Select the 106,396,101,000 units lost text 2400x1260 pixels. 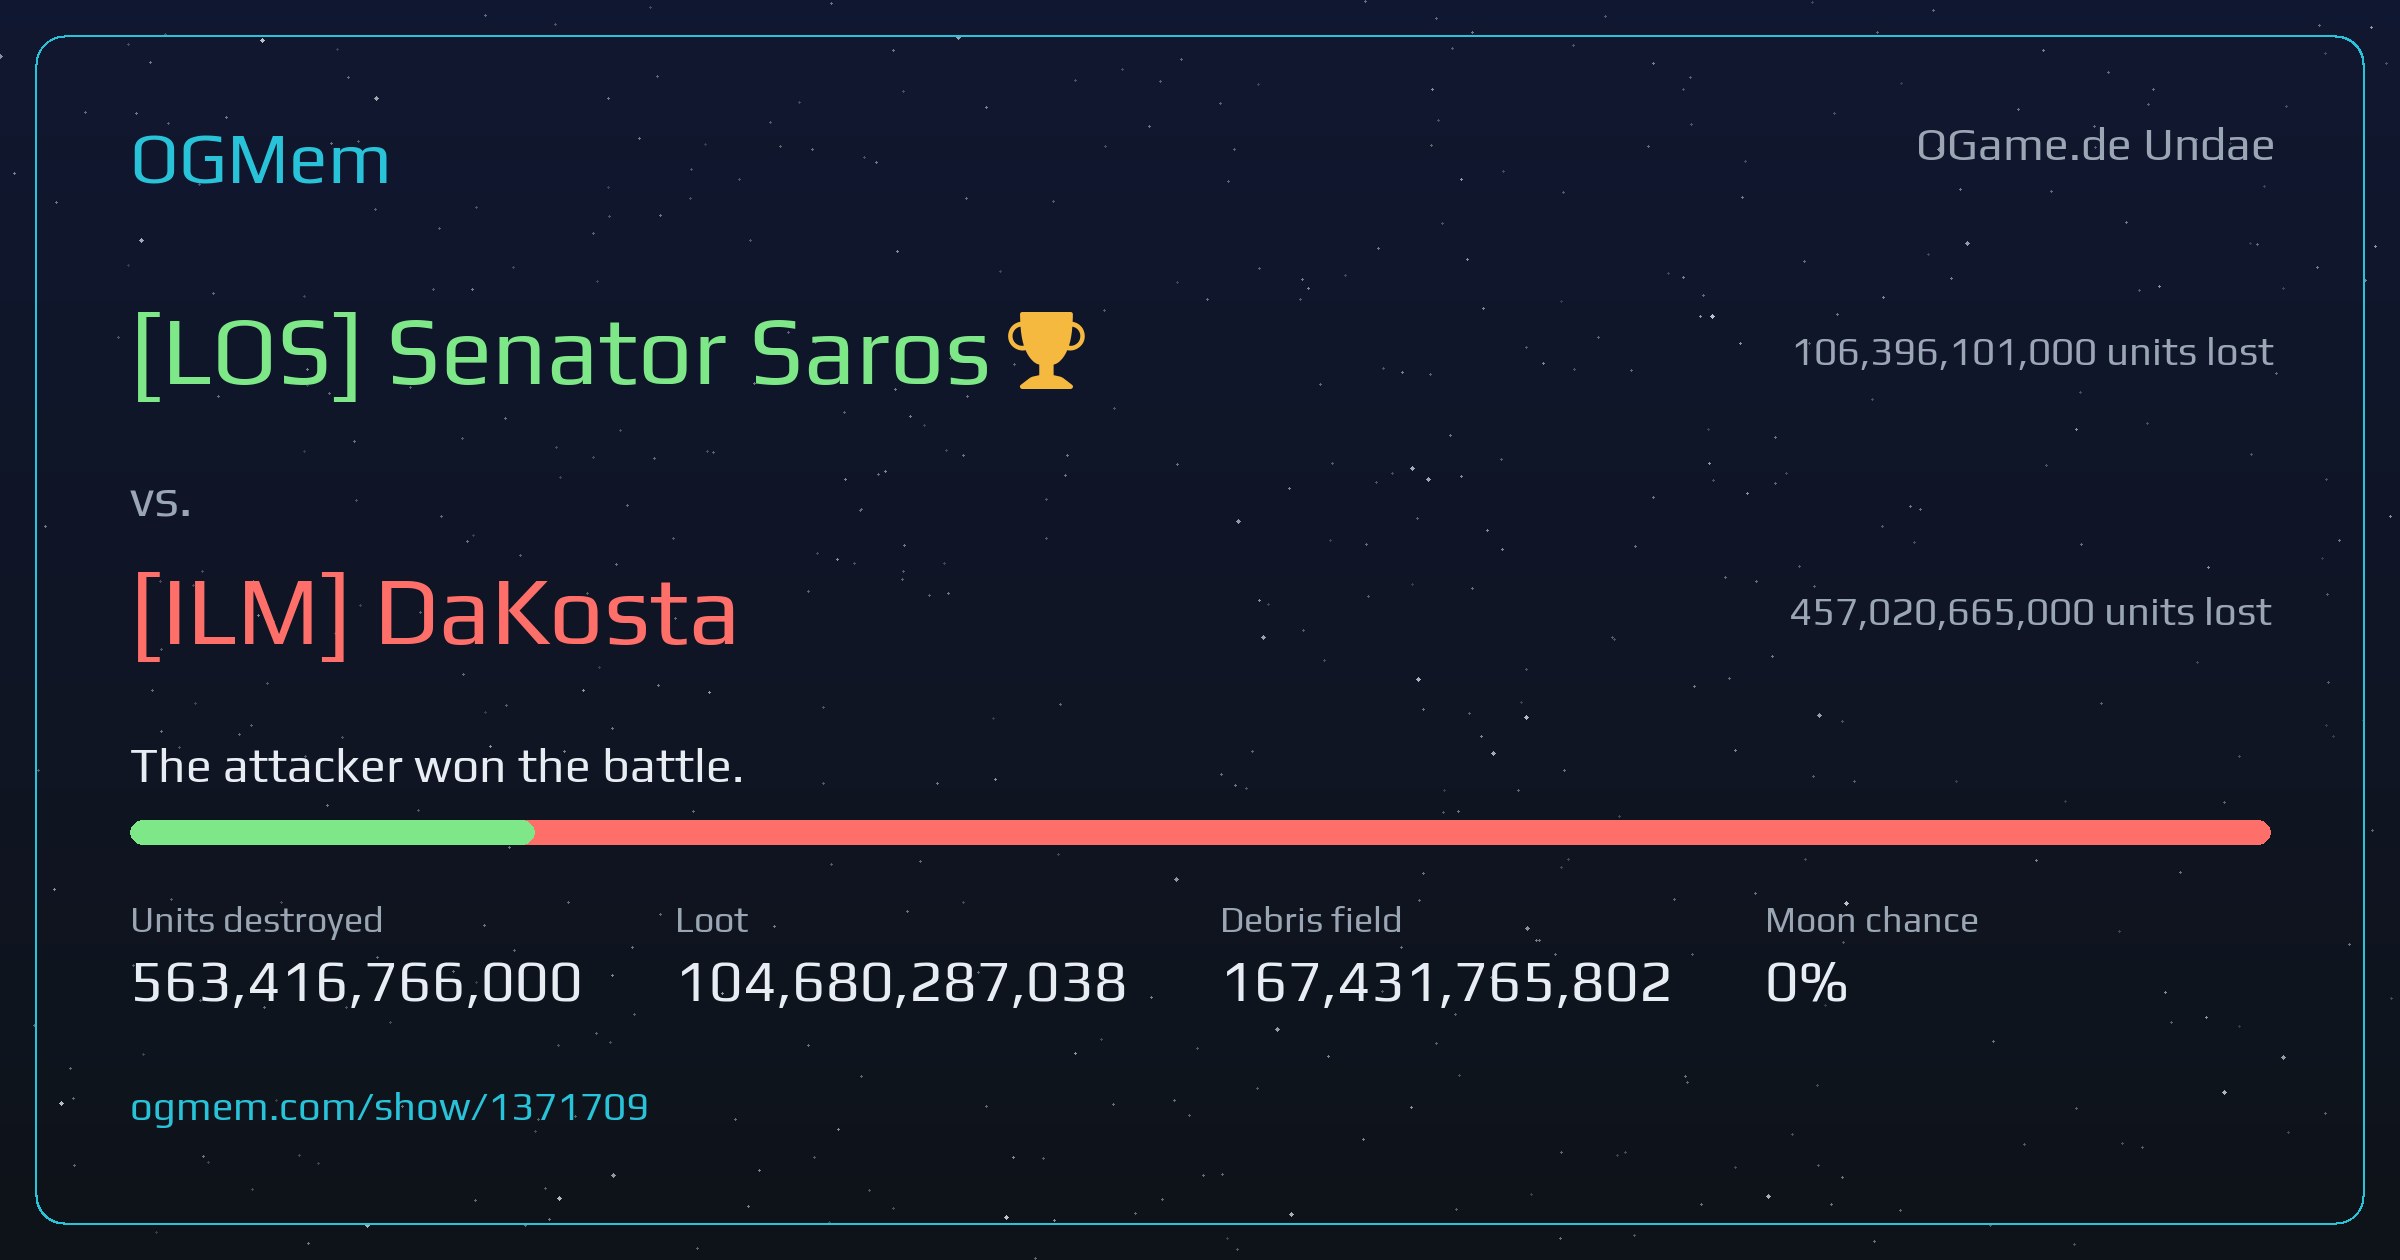coord(2033,352)
